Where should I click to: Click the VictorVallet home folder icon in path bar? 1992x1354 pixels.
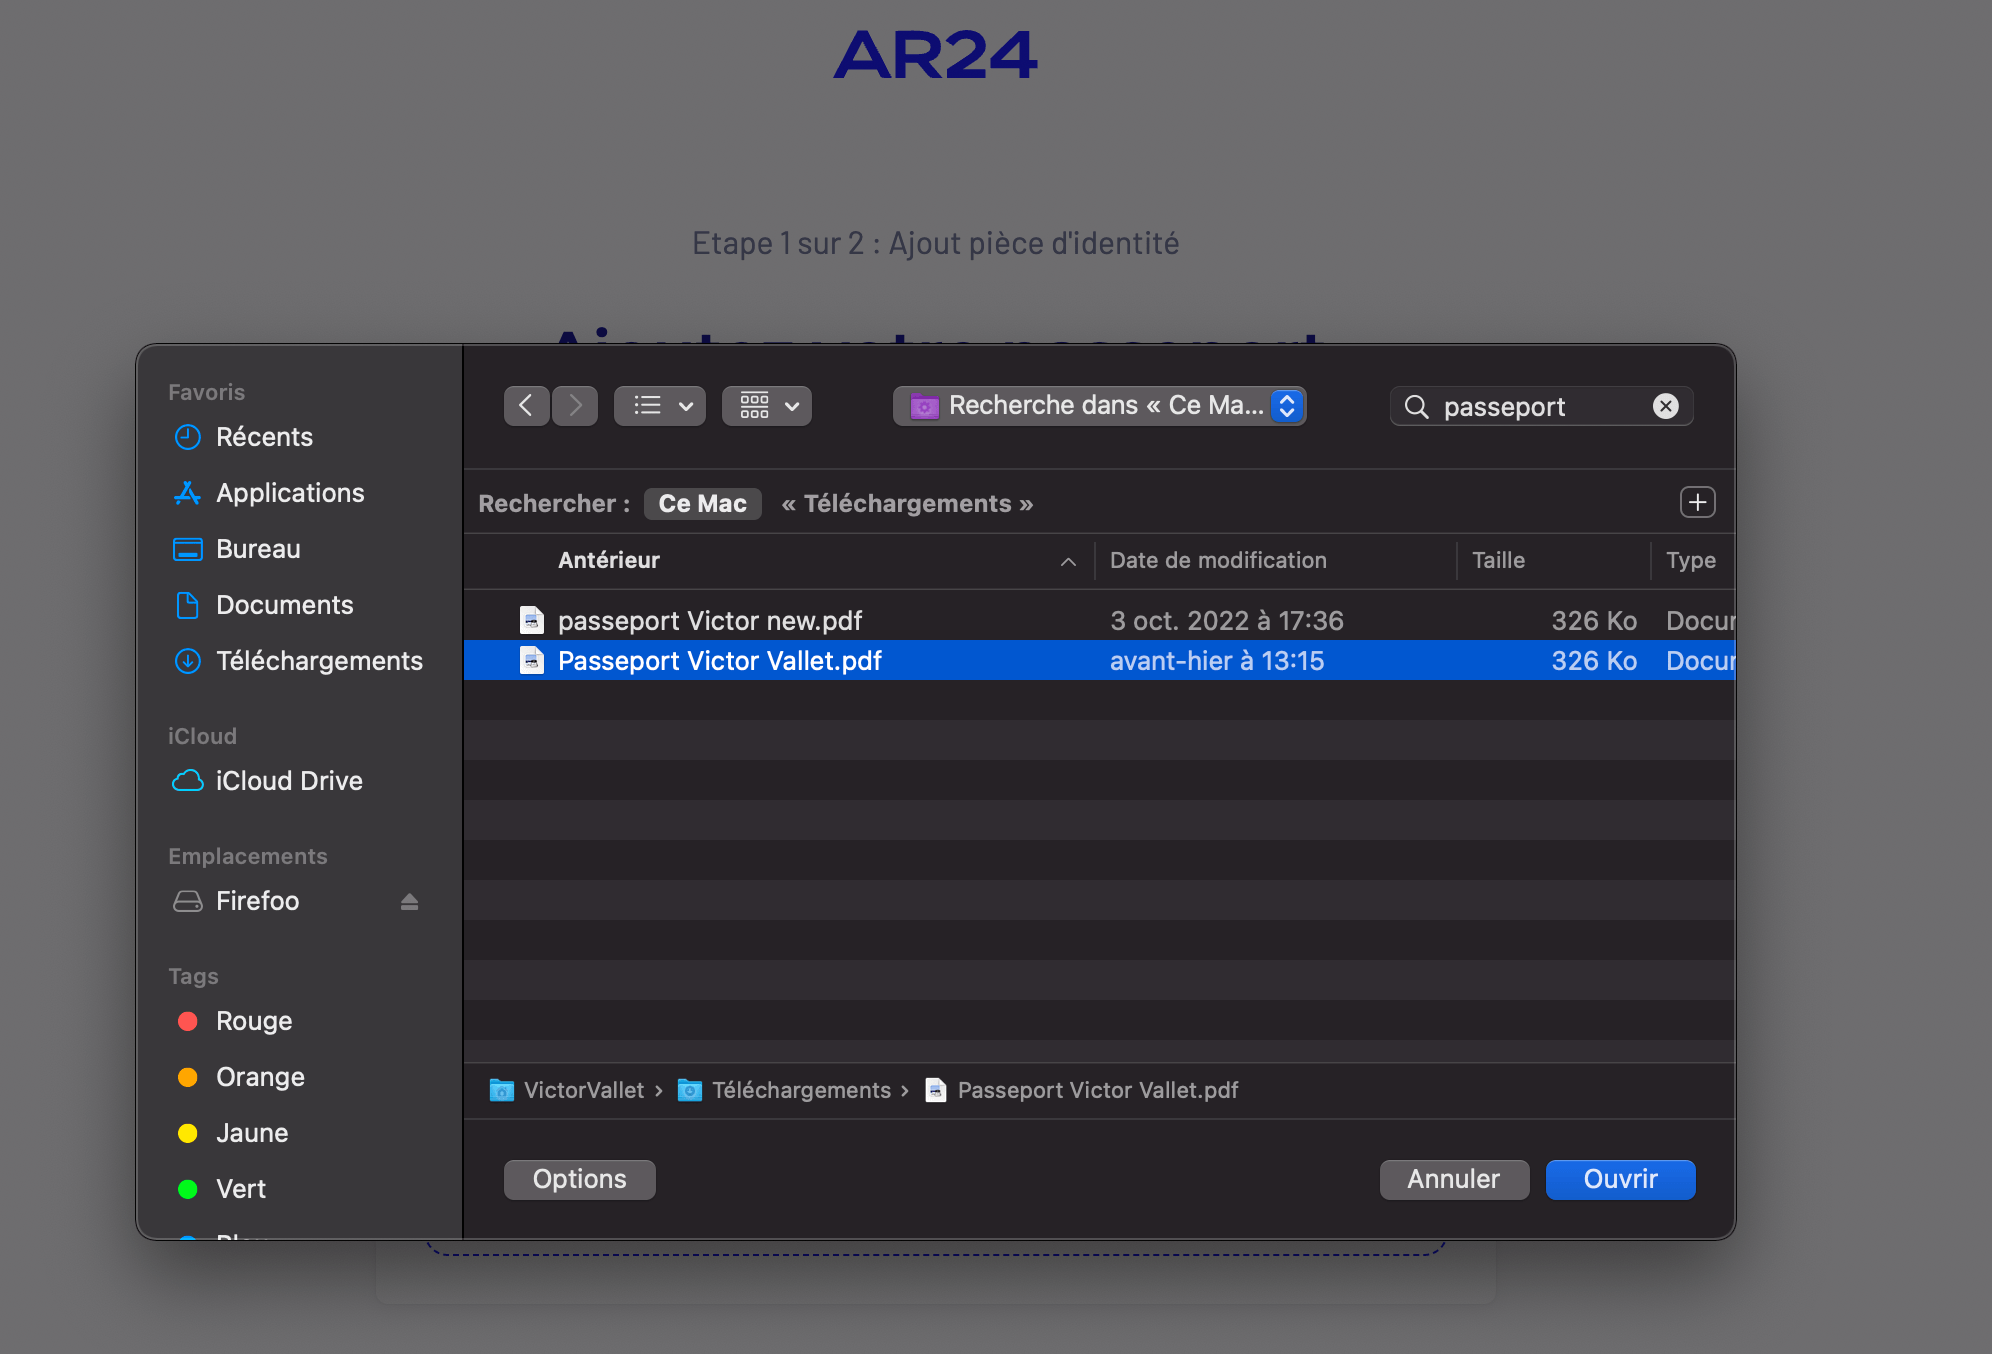tap(502, 1090)
